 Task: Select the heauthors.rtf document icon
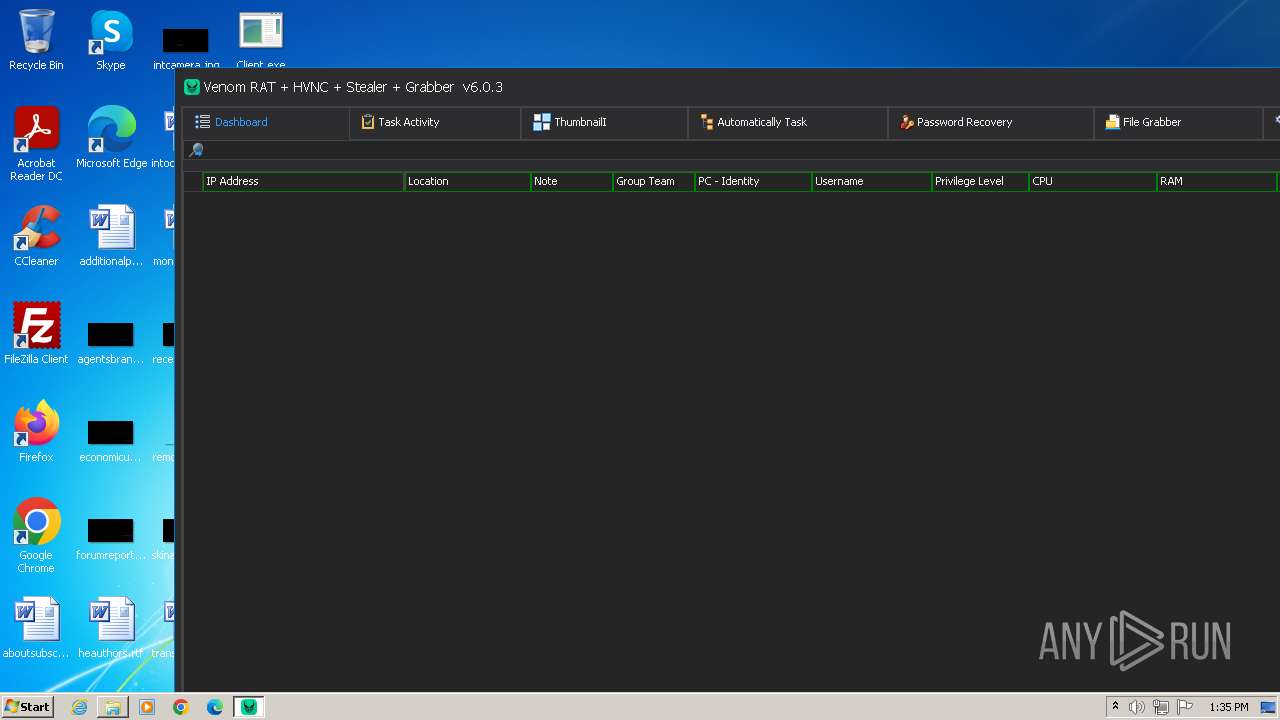111,628
